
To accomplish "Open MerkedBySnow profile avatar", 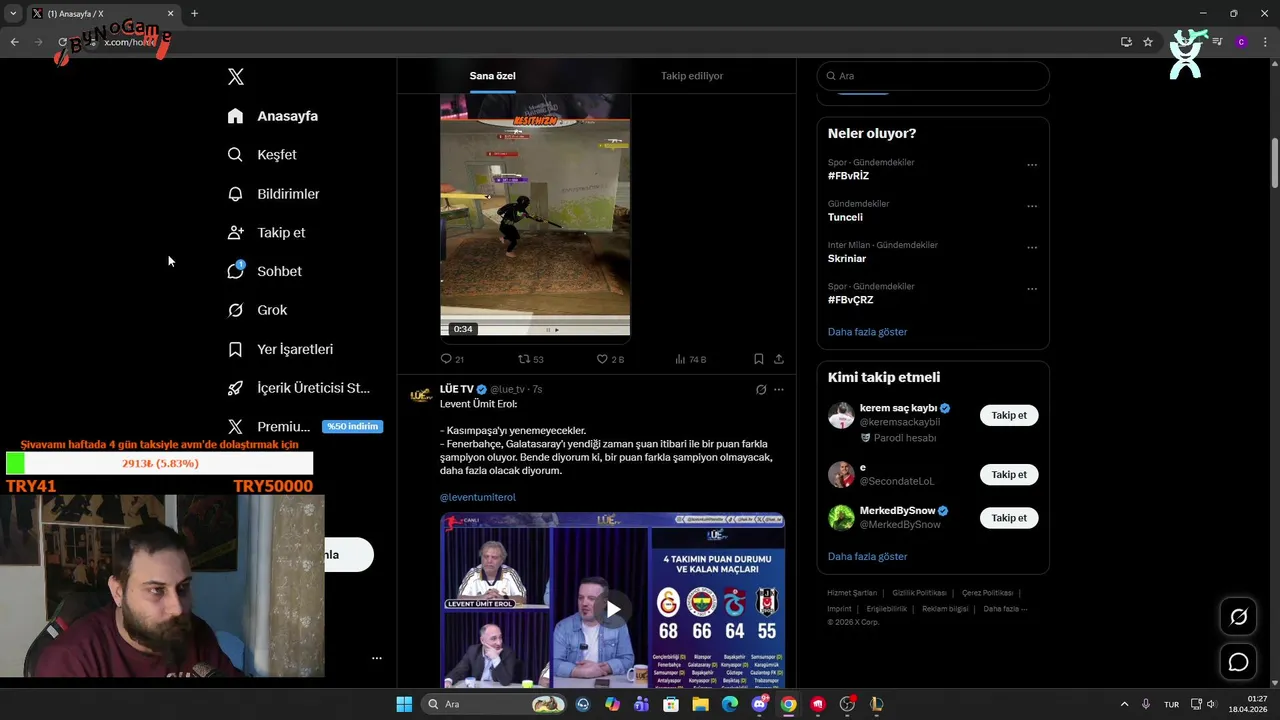I will pyautogui.click(x=841, y=517).
